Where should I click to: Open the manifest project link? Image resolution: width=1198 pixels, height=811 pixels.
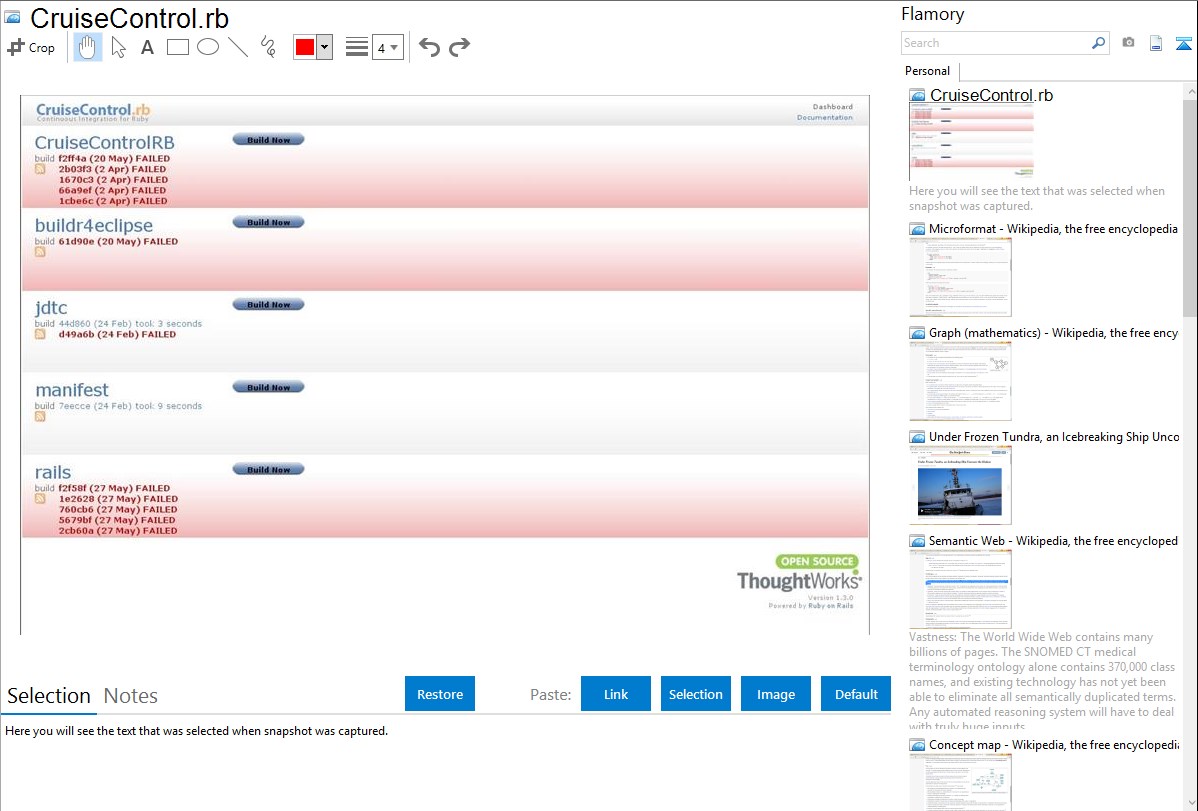[x=72, y=390]
